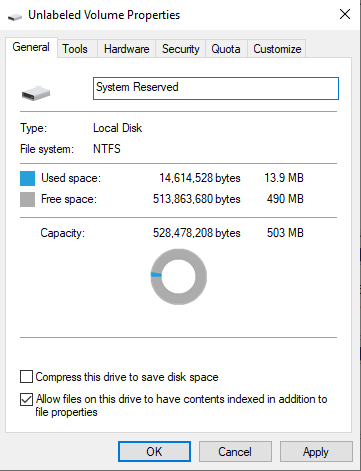361x471 pixels.
Task: Select the General tab
Action: [31, 47]
